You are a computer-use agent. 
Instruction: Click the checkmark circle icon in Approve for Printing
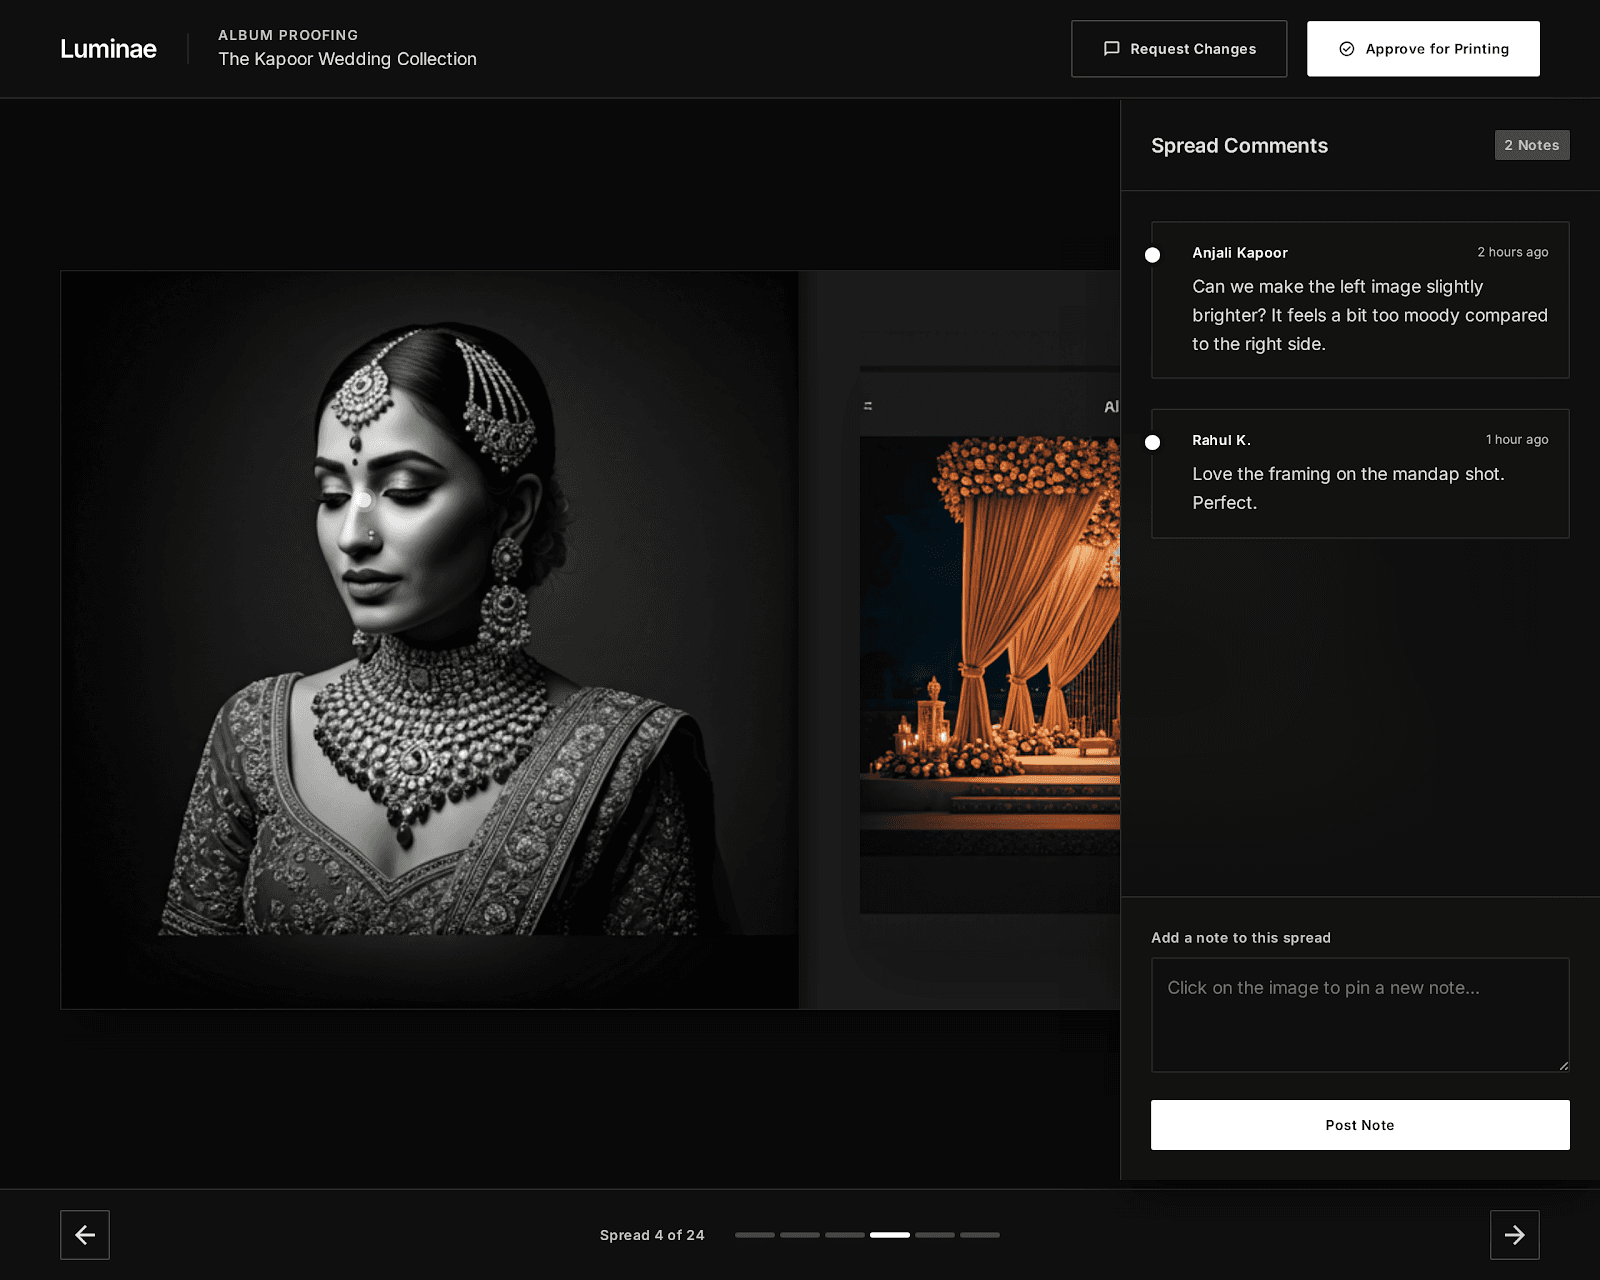(x=1347, y=49)
